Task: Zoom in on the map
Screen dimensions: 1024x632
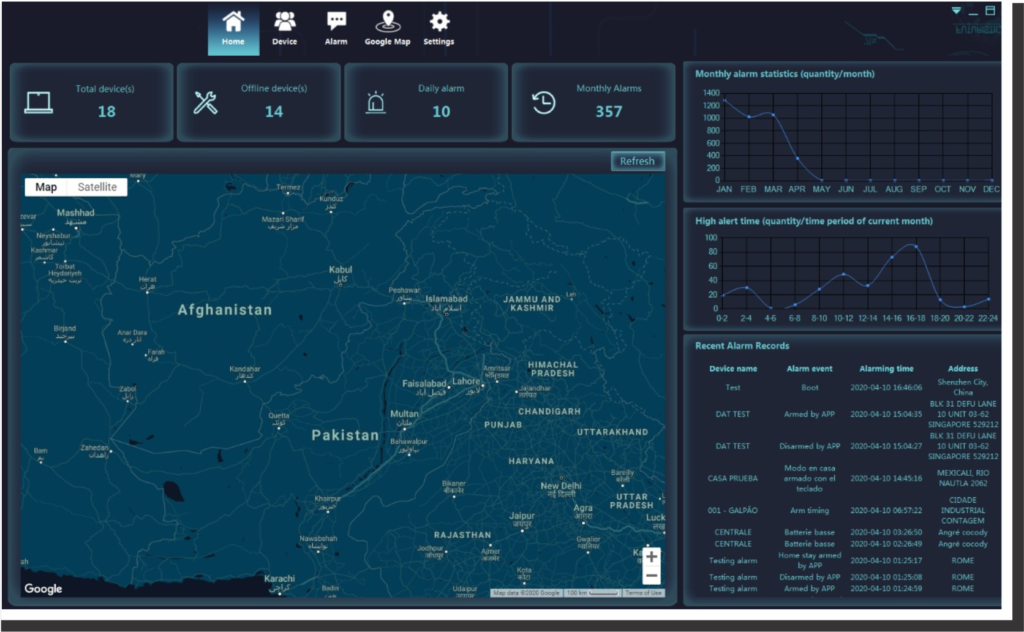Action: pos(651,557)
